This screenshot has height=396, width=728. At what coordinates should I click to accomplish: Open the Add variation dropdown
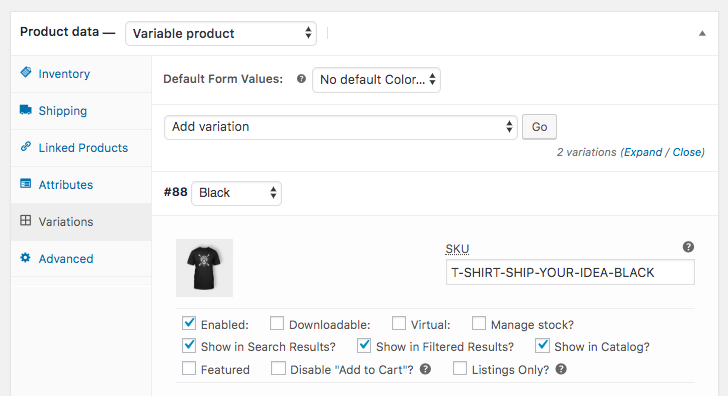coord(341,127)
